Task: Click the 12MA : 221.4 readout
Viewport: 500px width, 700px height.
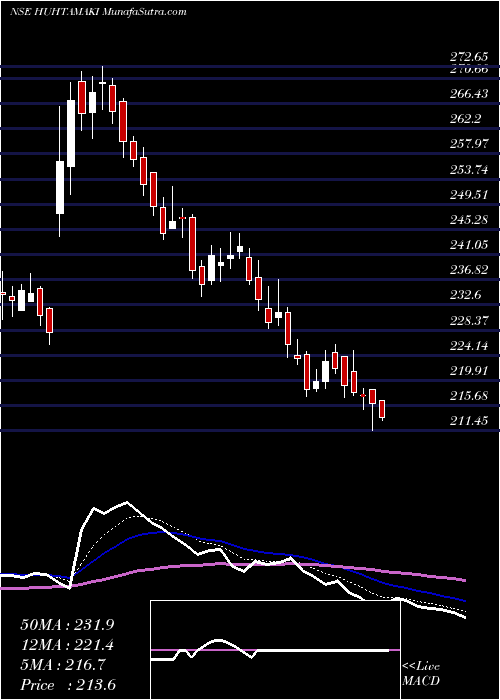Action: [67, 645]
